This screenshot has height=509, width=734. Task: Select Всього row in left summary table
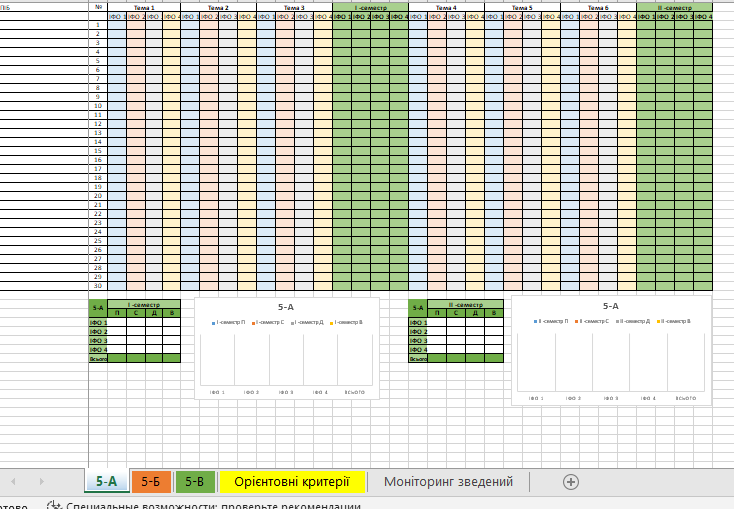pyautogui.click(x=134, y=359)
